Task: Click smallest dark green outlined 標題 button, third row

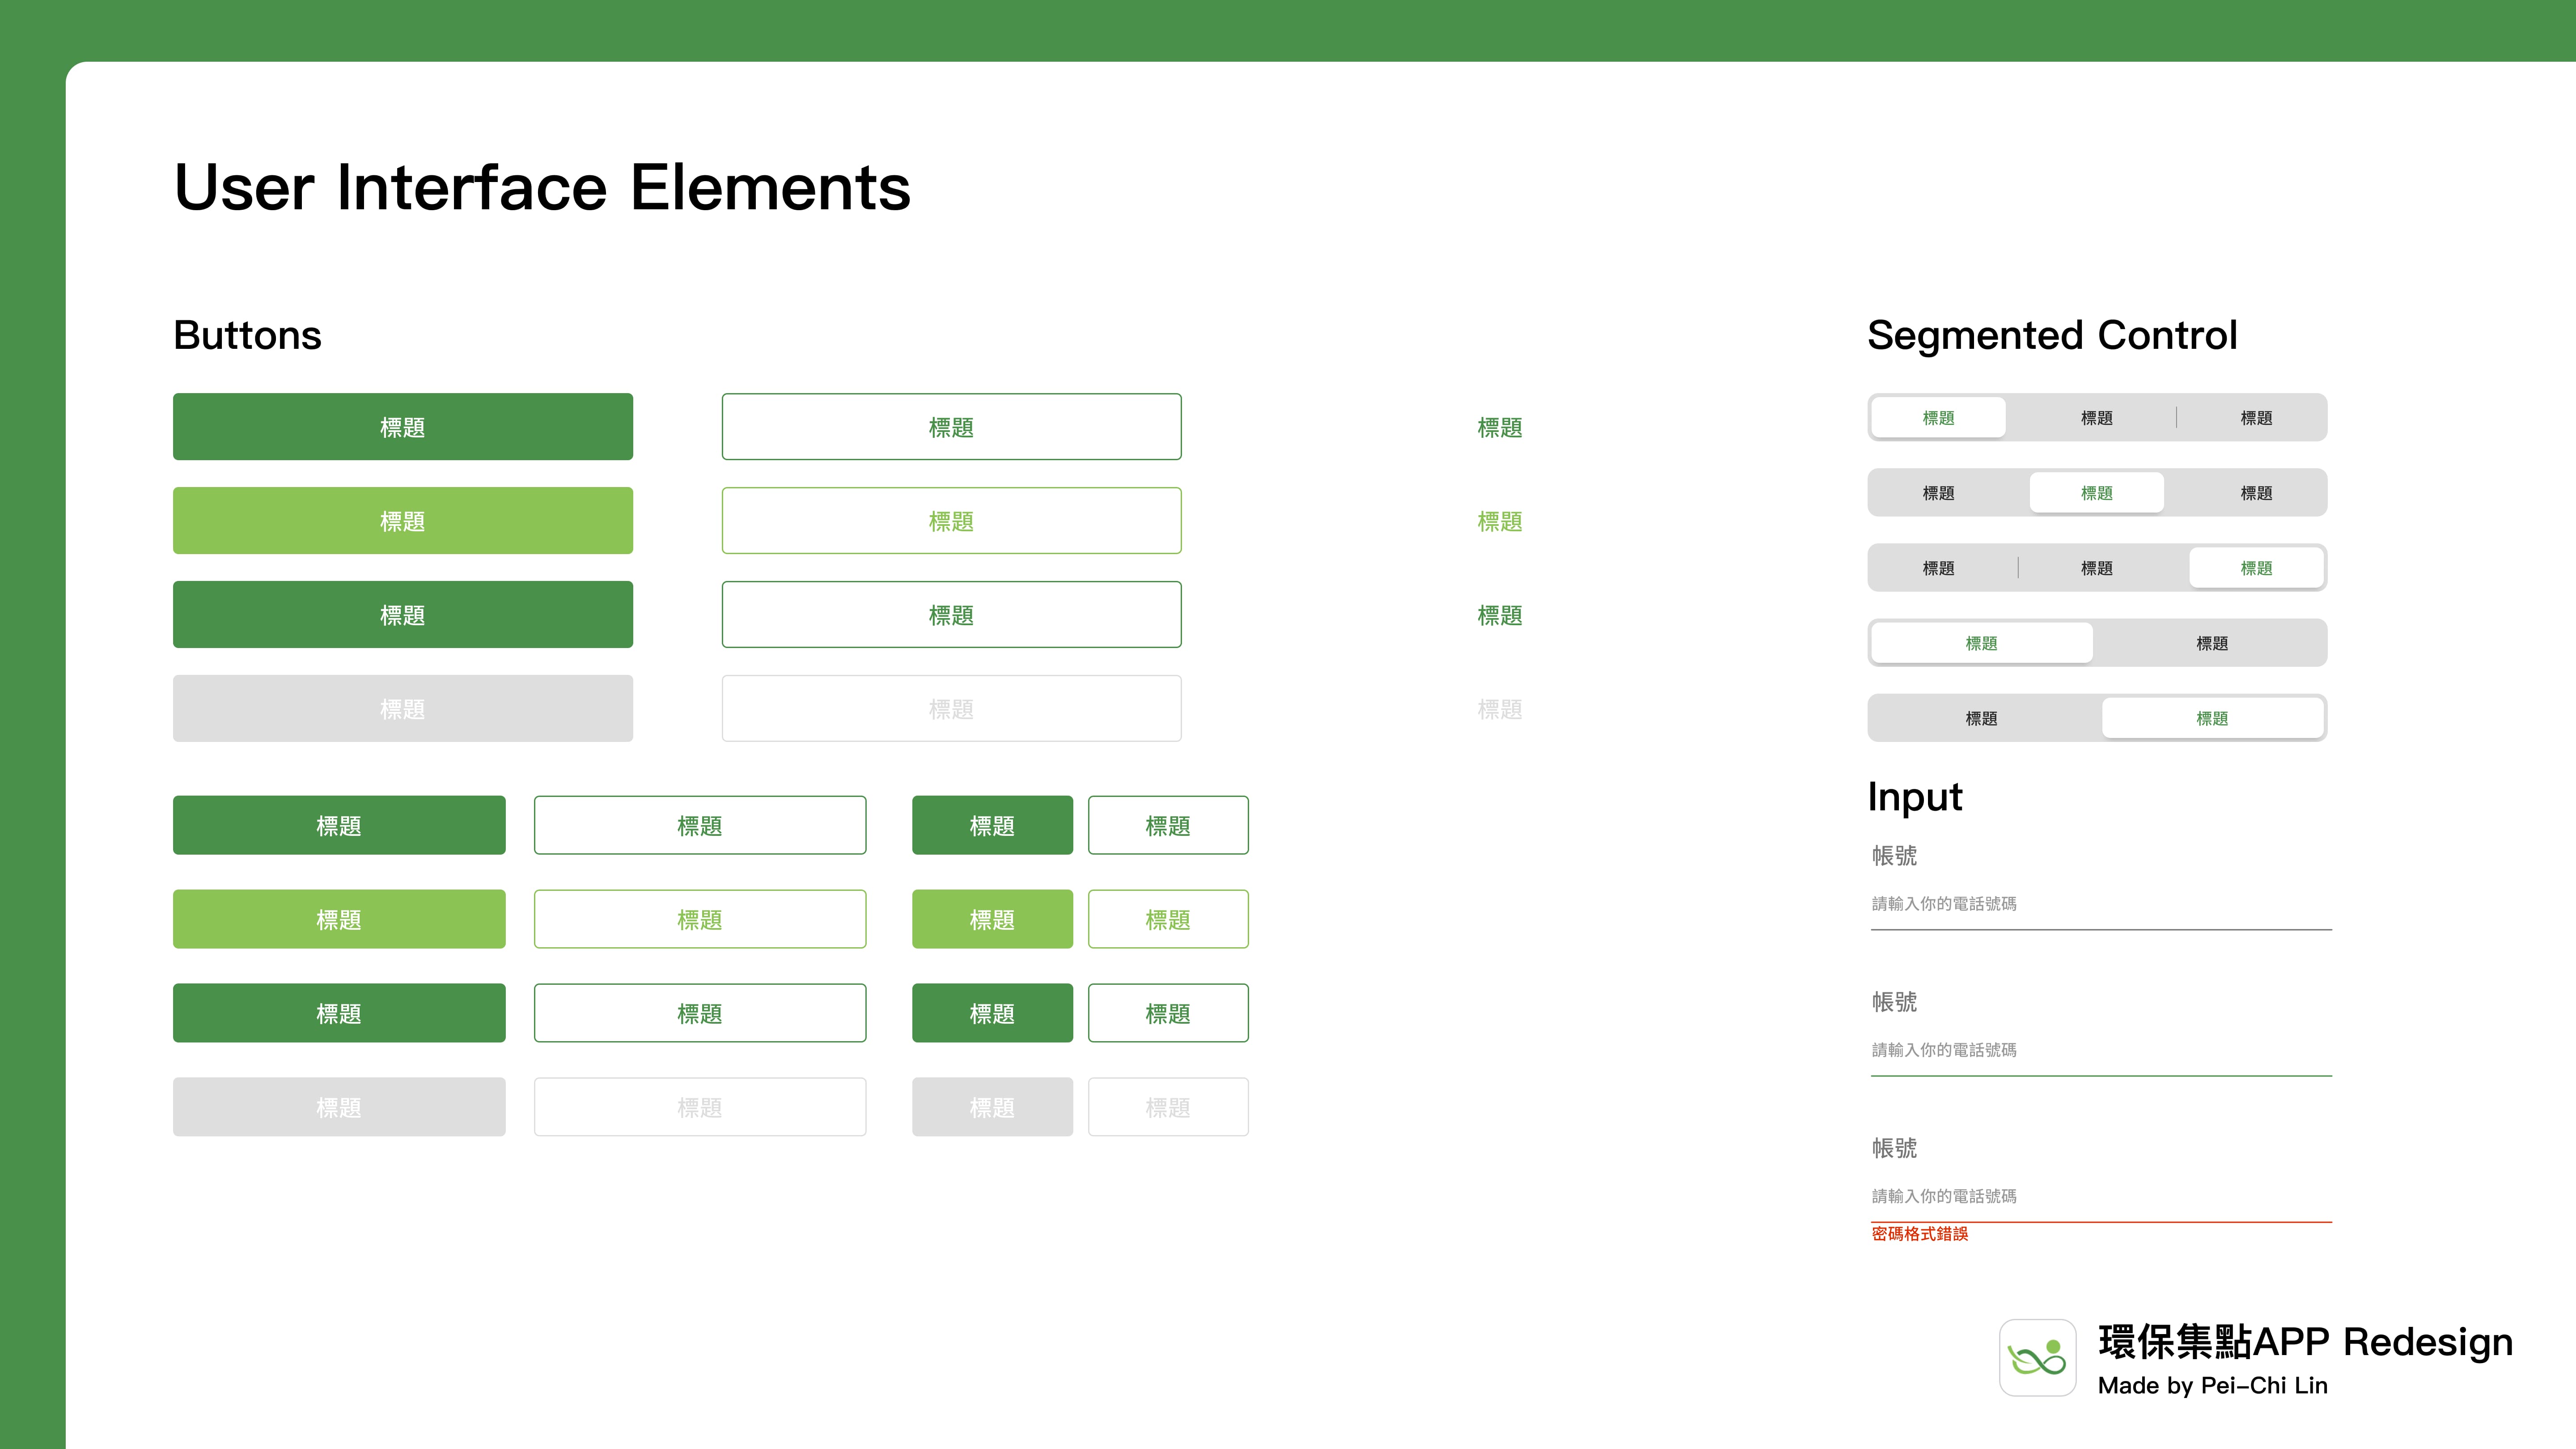Action: pos(1168,1013)
